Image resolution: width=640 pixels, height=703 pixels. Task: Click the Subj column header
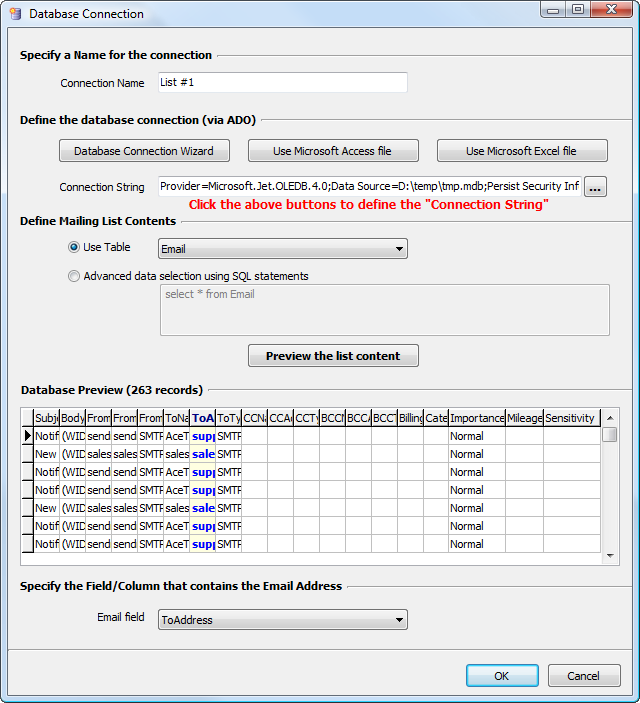point(47,418)
